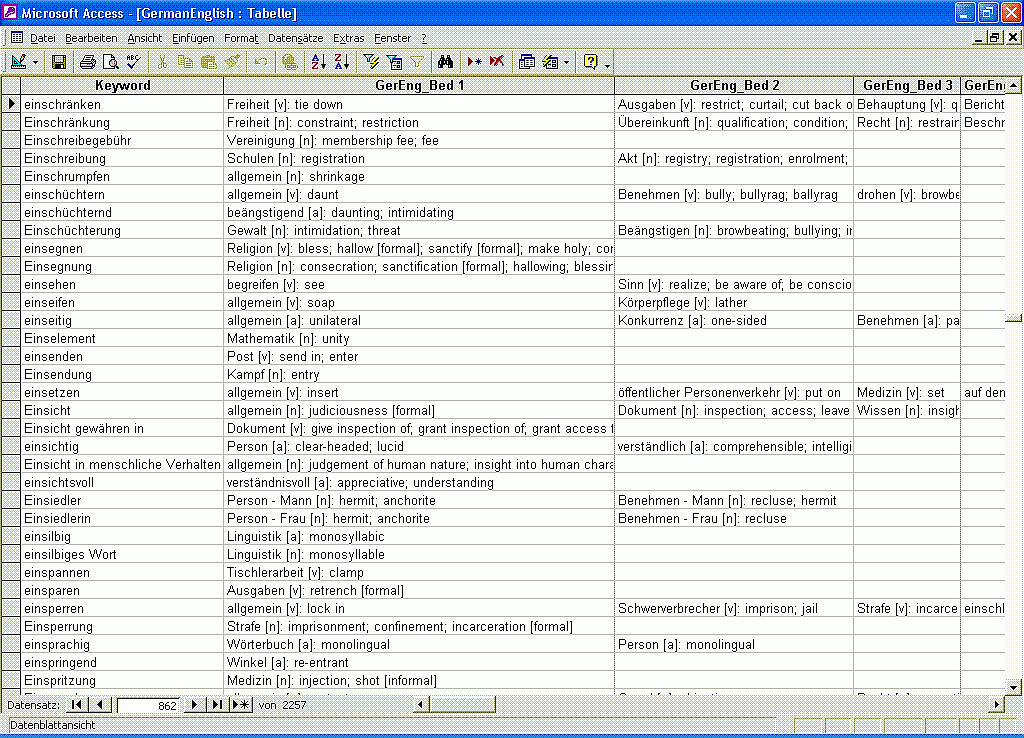Save the table with the floppy disk icon
This screenshot has height=738, width=1024.
click(x=59, y=62)
